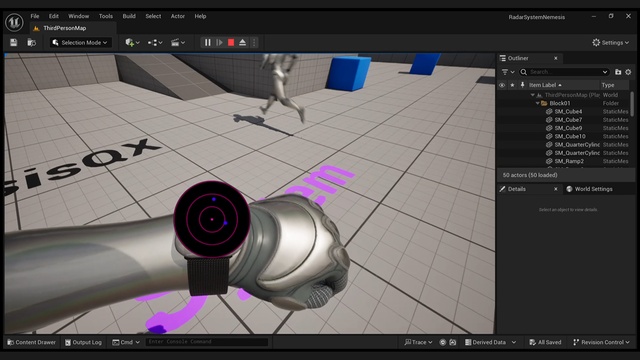Open the Content Drawer
640x360 pixels.
(31, 342)
